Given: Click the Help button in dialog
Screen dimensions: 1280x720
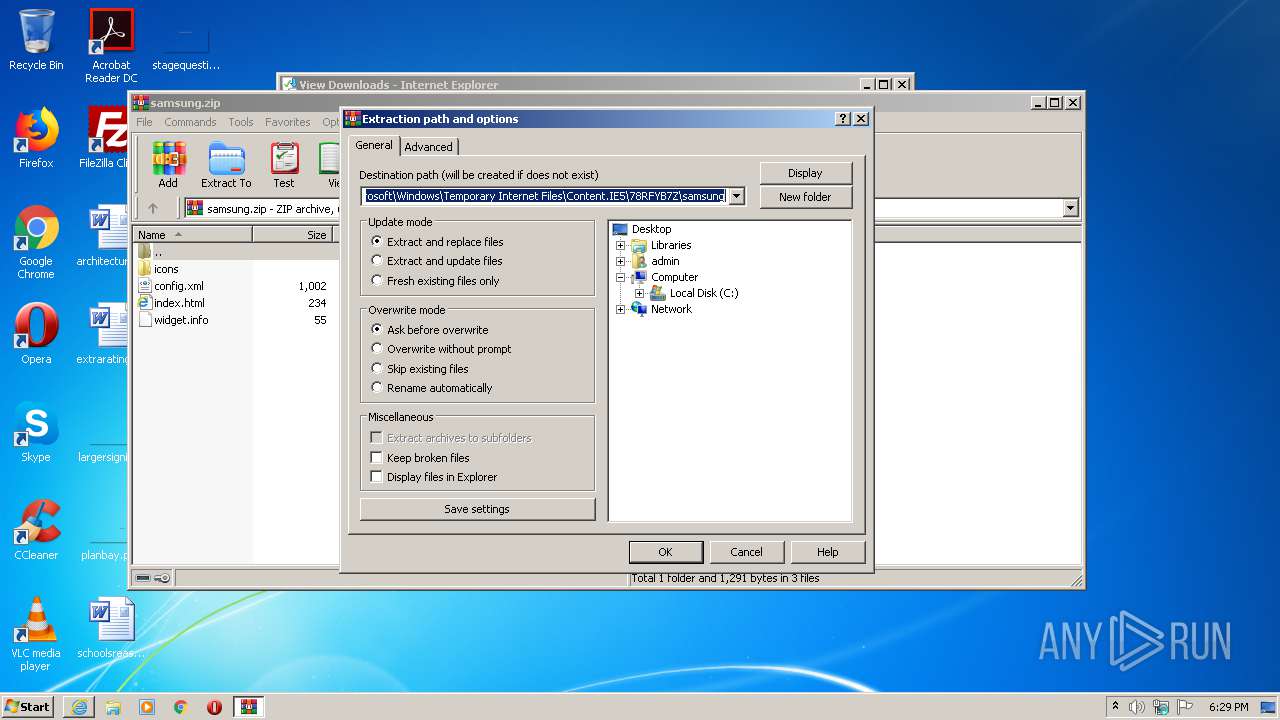Looking at the screenshot, I should tap(828, 552).
